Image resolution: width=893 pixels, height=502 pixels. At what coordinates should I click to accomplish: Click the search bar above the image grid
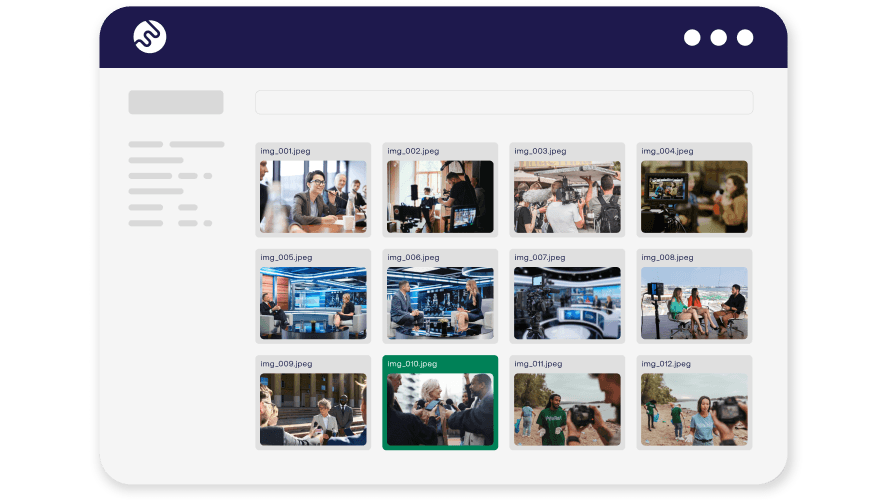tap(503, 102)
